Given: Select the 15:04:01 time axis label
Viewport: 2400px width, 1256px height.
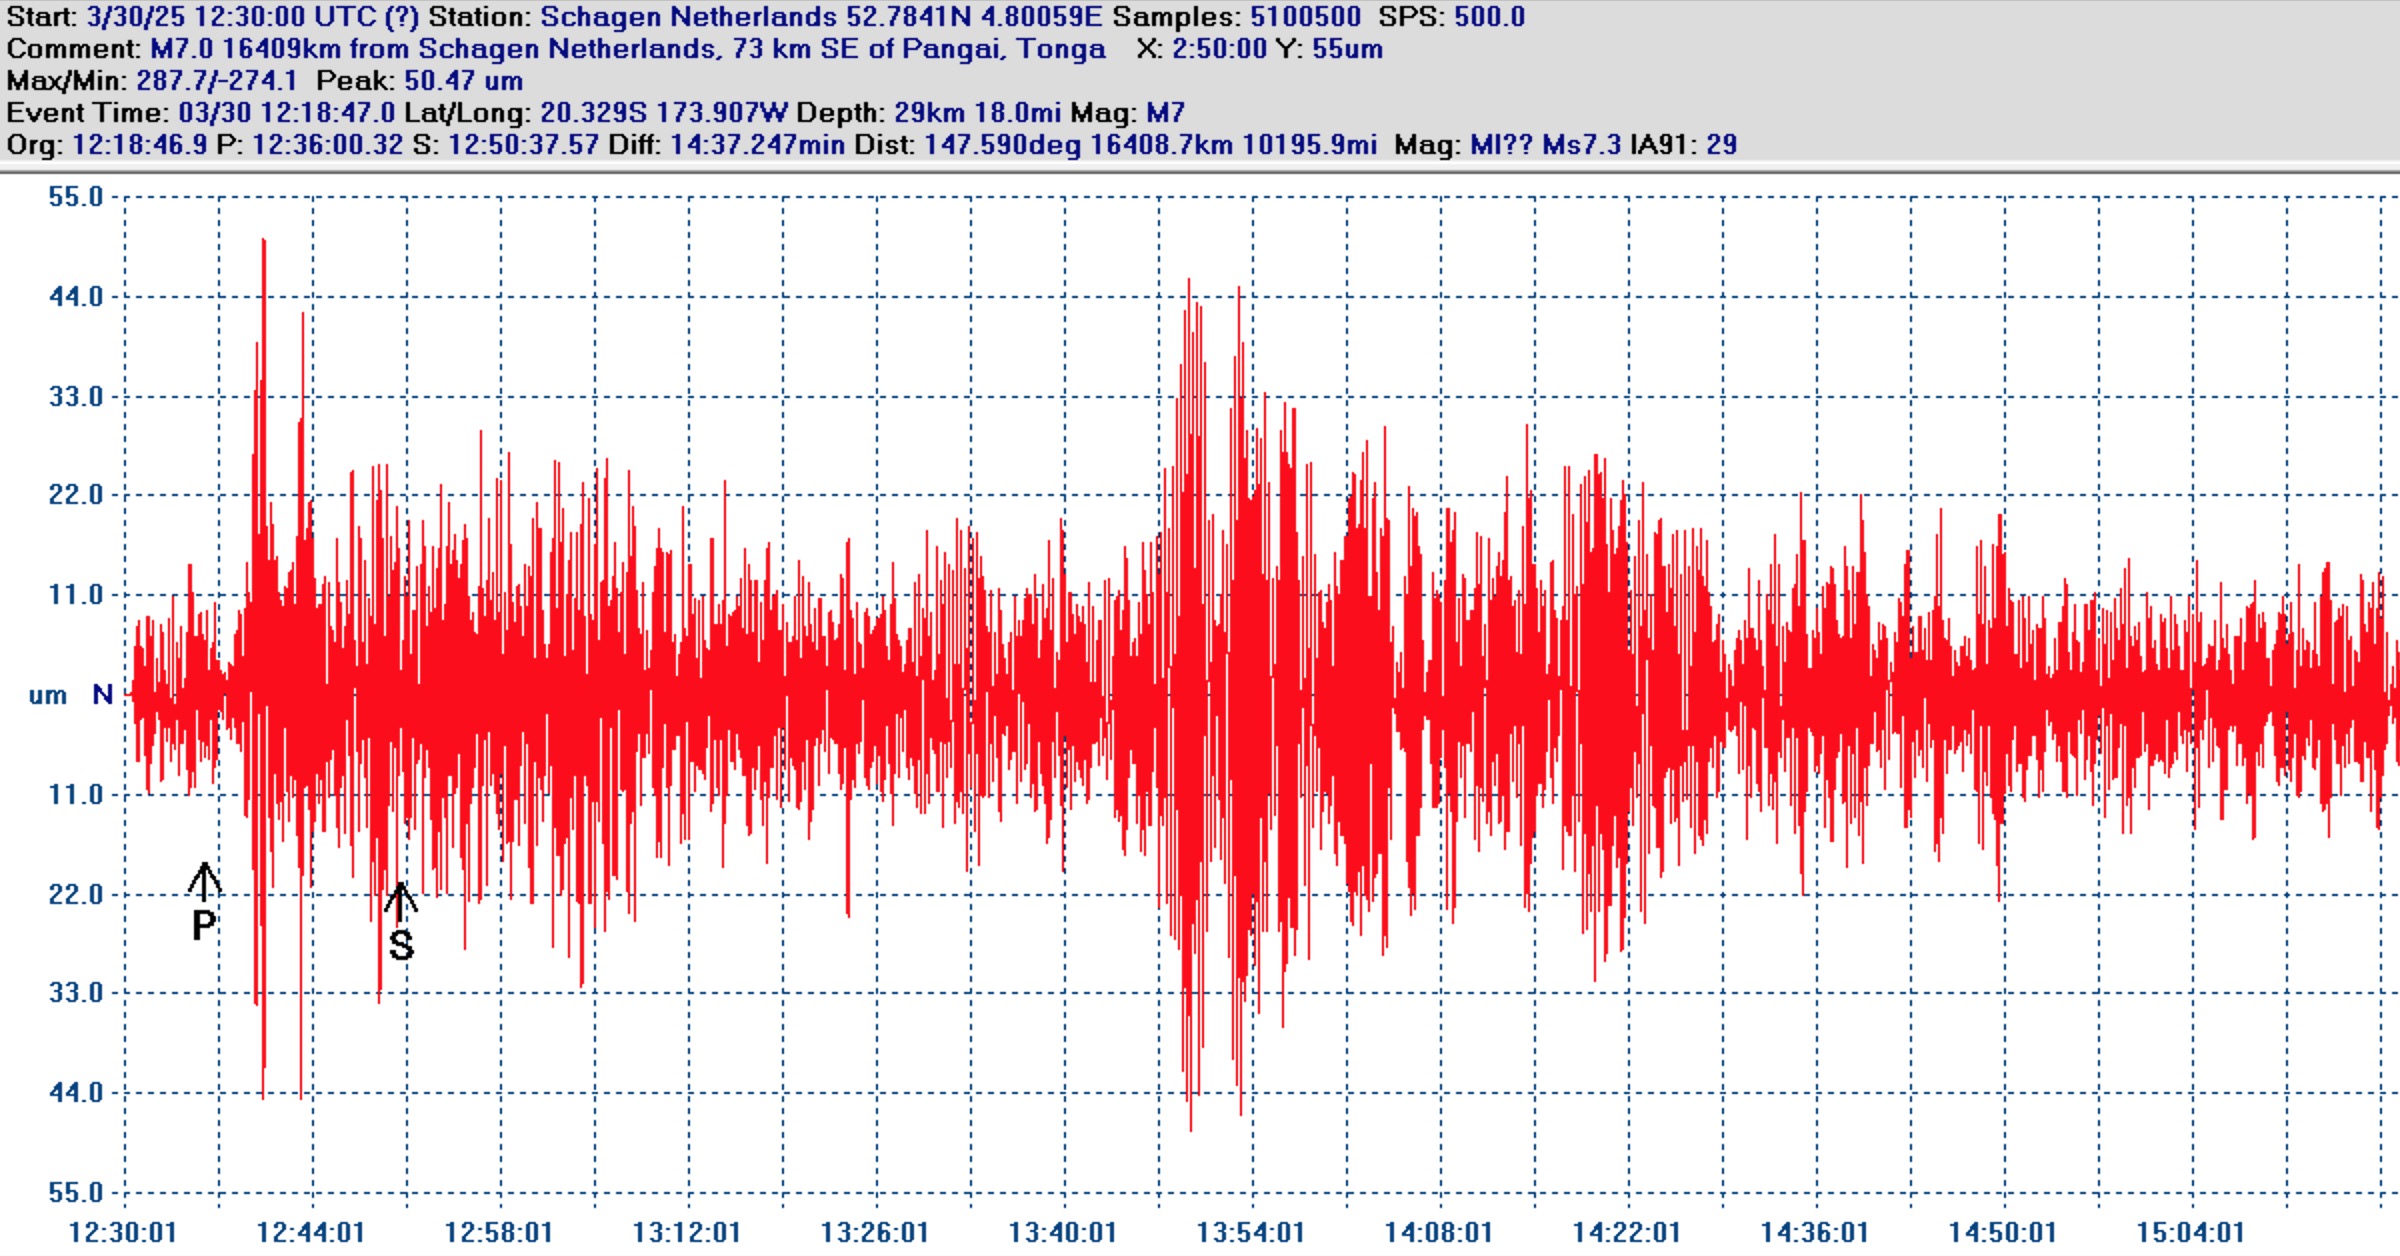Looking at the screenshot, I should (2191, 1232).
